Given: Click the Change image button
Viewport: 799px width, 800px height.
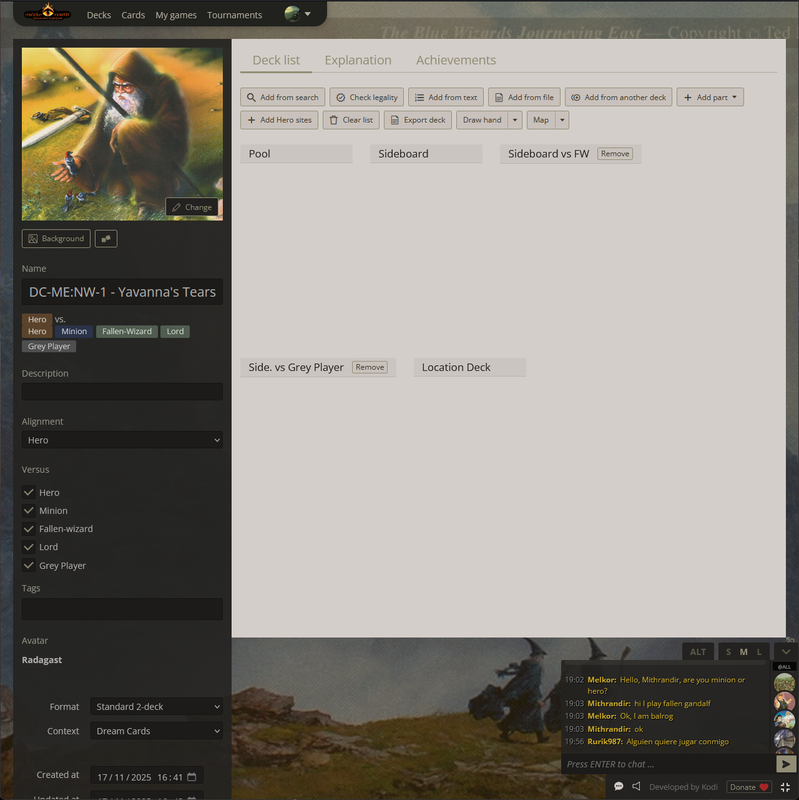Looking at the screenshot, I should [192, 207].
